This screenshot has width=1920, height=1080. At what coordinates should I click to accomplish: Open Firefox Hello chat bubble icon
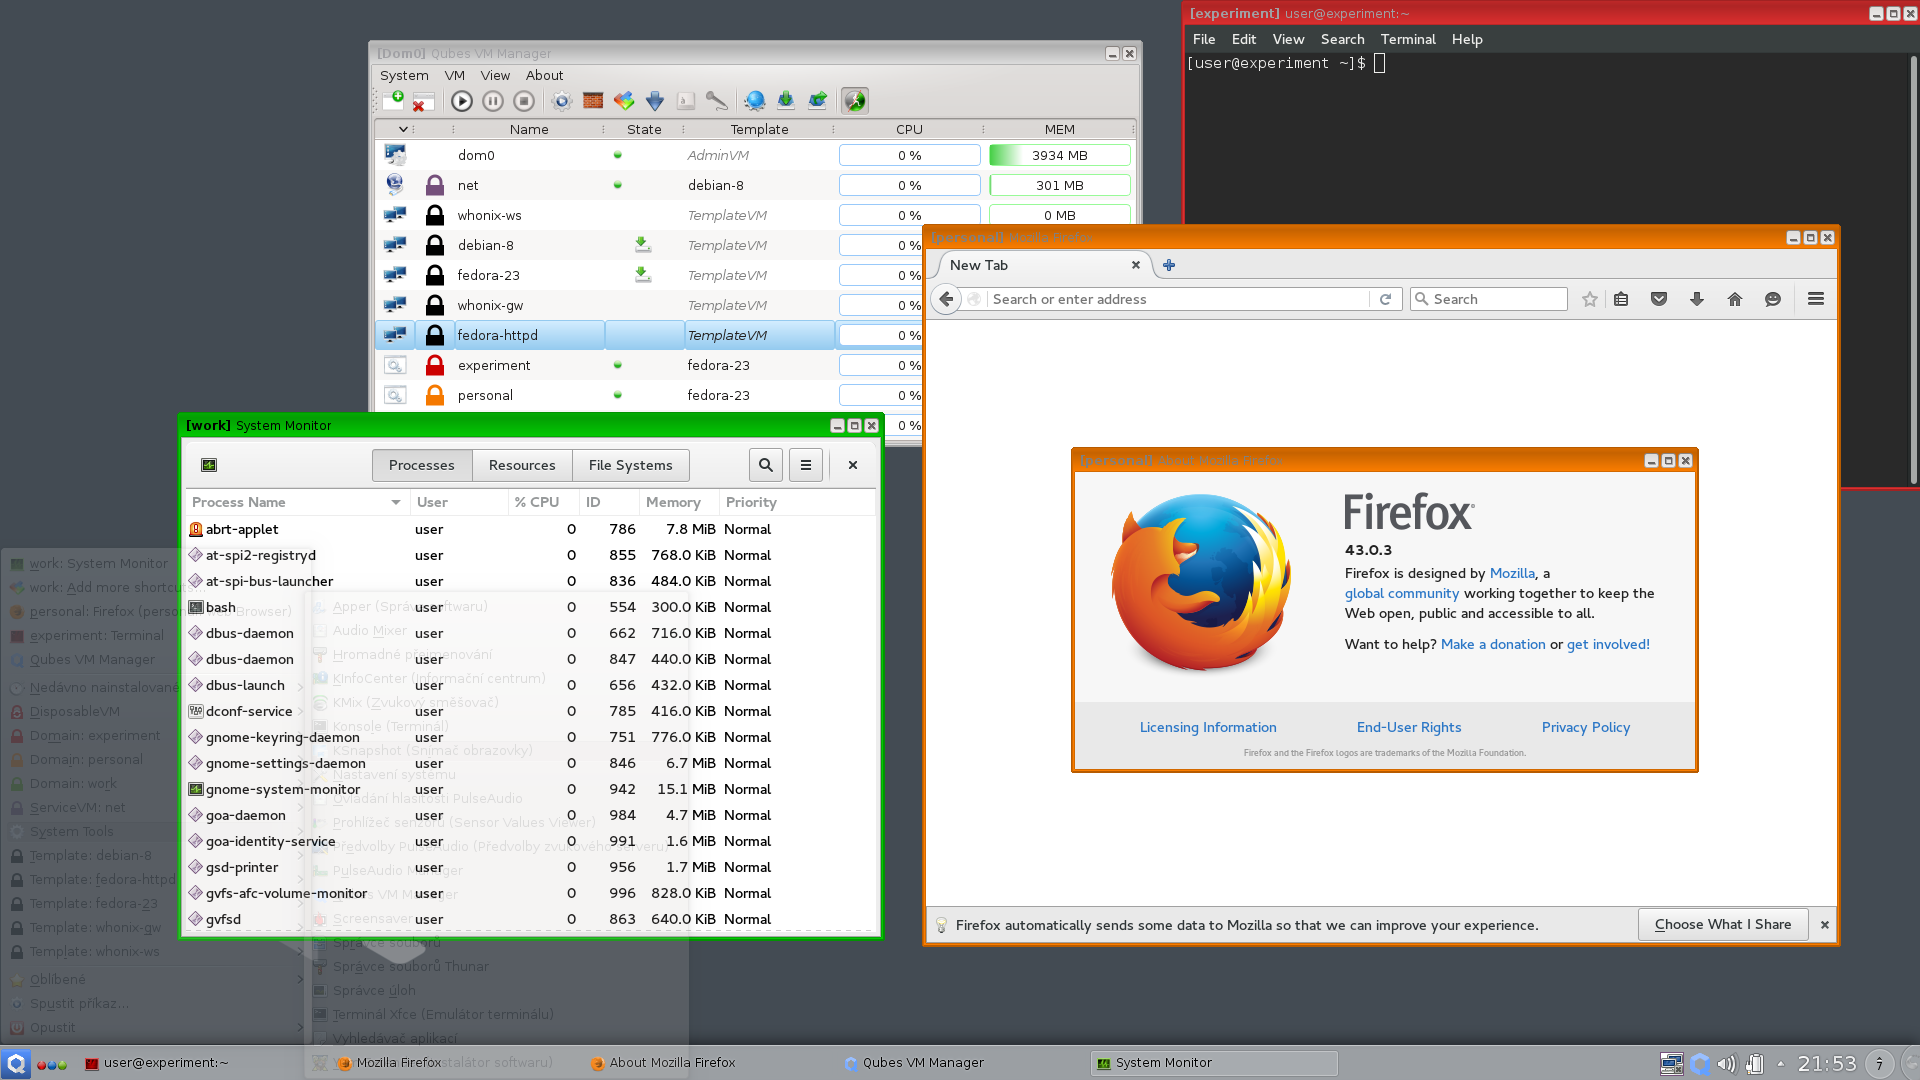tap(1773, 299)
